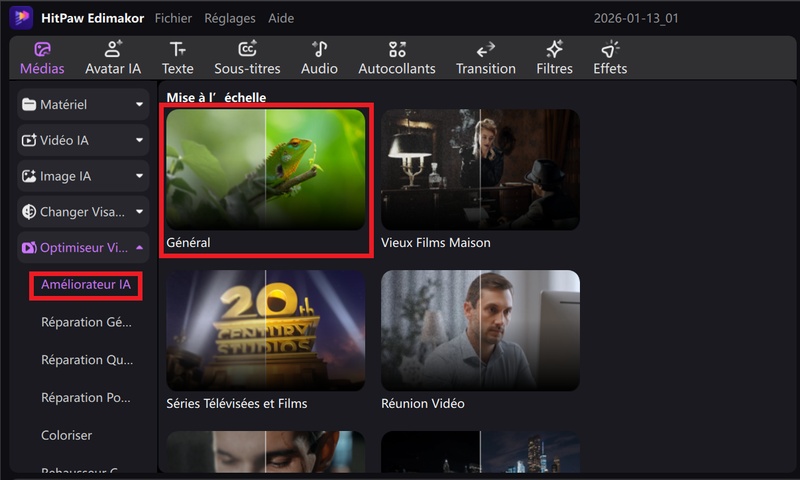Choose the Vieux Films Maison thumbnail
Screen dimensions: 800x480
(480, 169)
